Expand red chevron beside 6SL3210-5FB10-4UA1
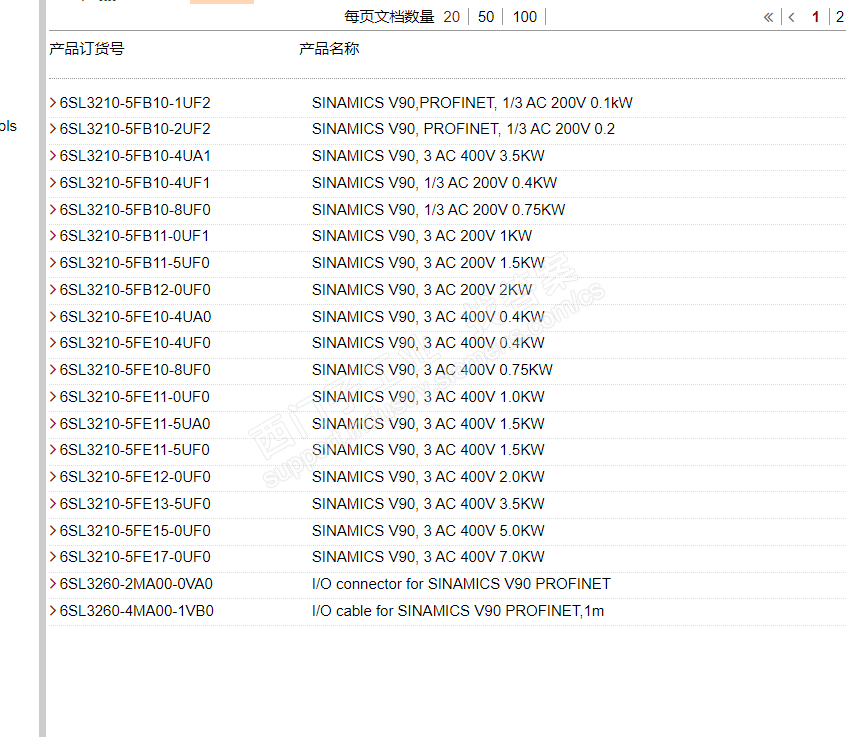 pos(53,155)
